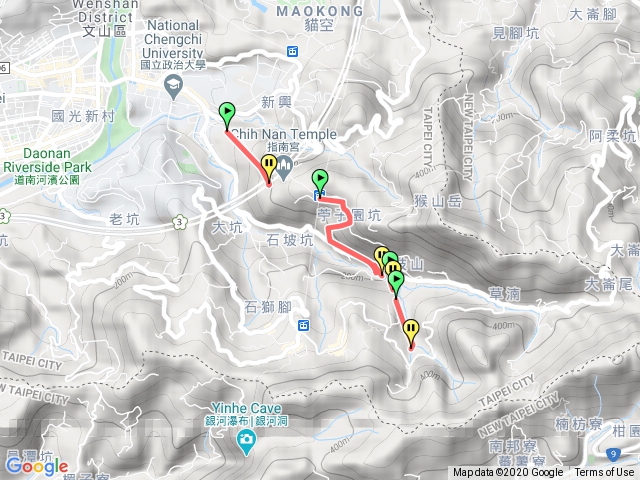Click the Maokong 貓空 area label
This screenshot has width=640, height=480.
tap(319, 18)
